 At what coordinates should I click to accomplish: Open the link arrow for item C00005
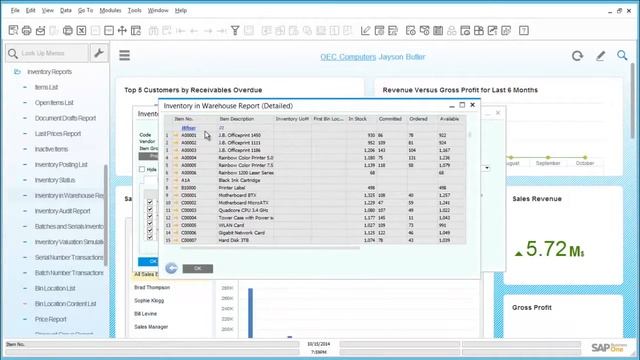[176, 225]
